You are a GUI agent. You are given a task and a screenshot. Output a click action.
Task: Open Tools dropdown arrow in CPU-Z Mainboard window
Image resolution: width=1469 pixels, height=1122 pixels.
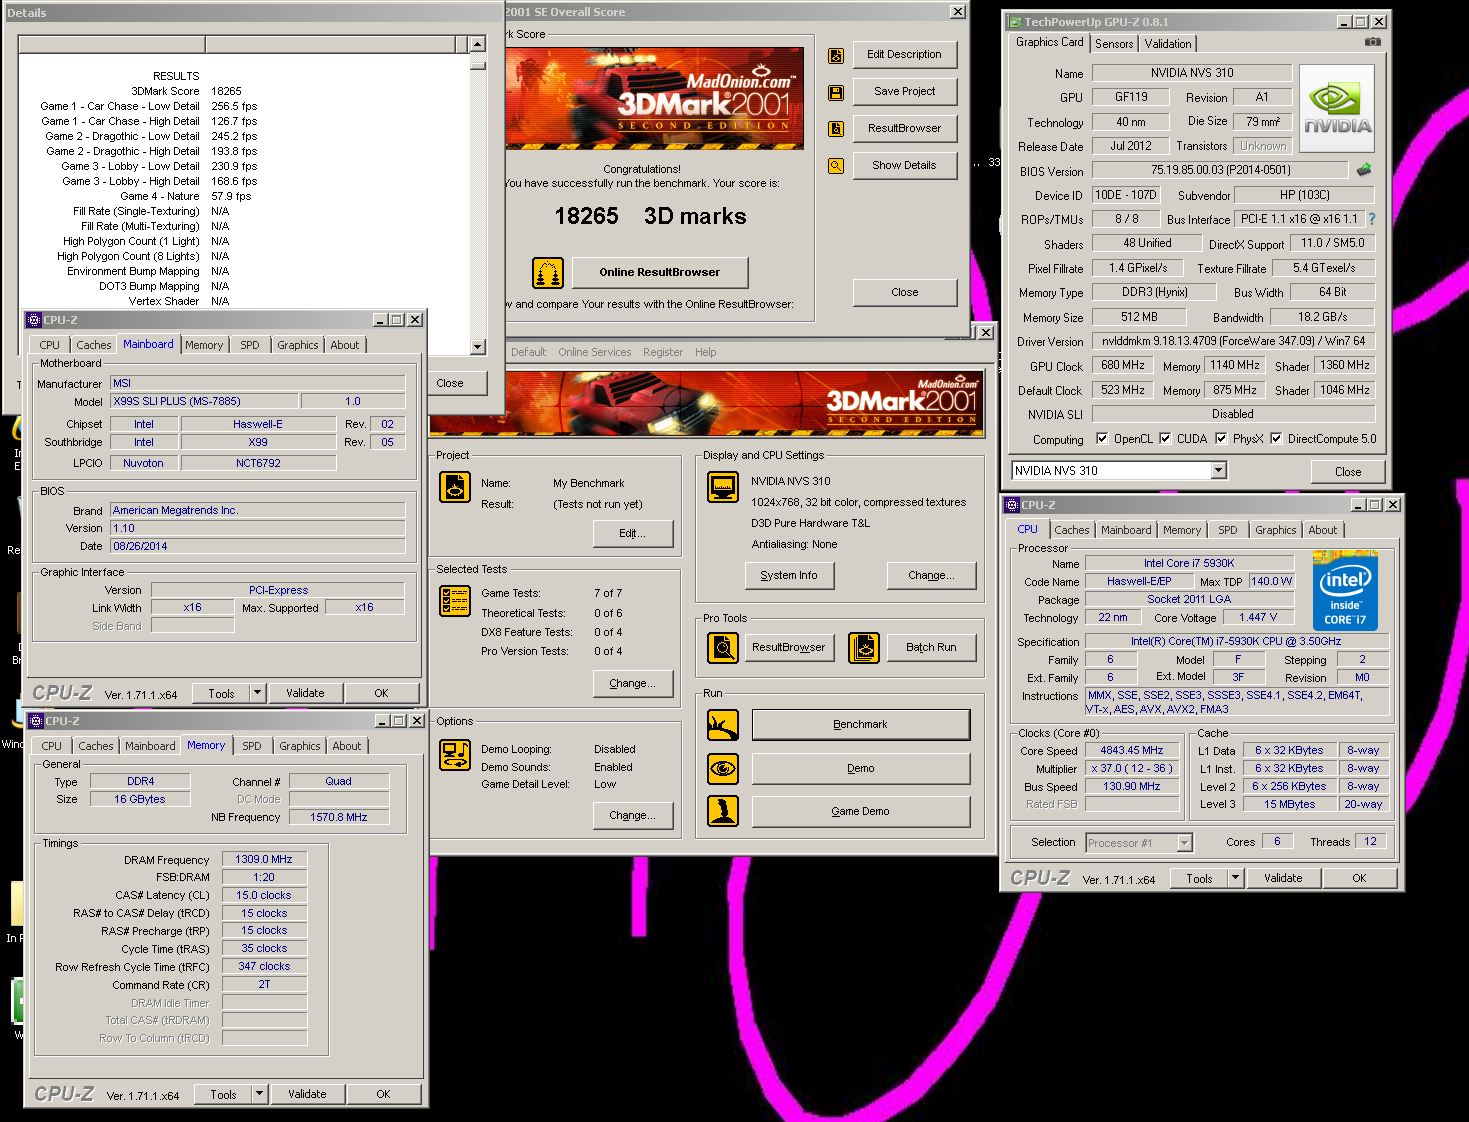(257, 693)
